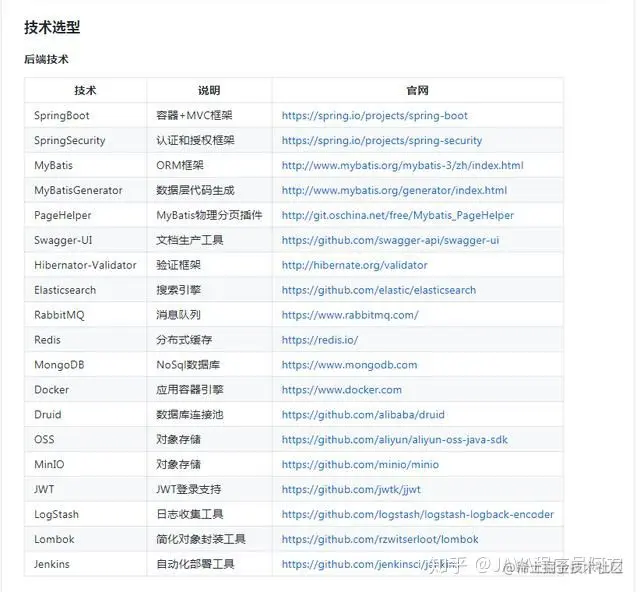Click the Druid technology cell
The image size is (640, 592).
[x=85, y=414]
